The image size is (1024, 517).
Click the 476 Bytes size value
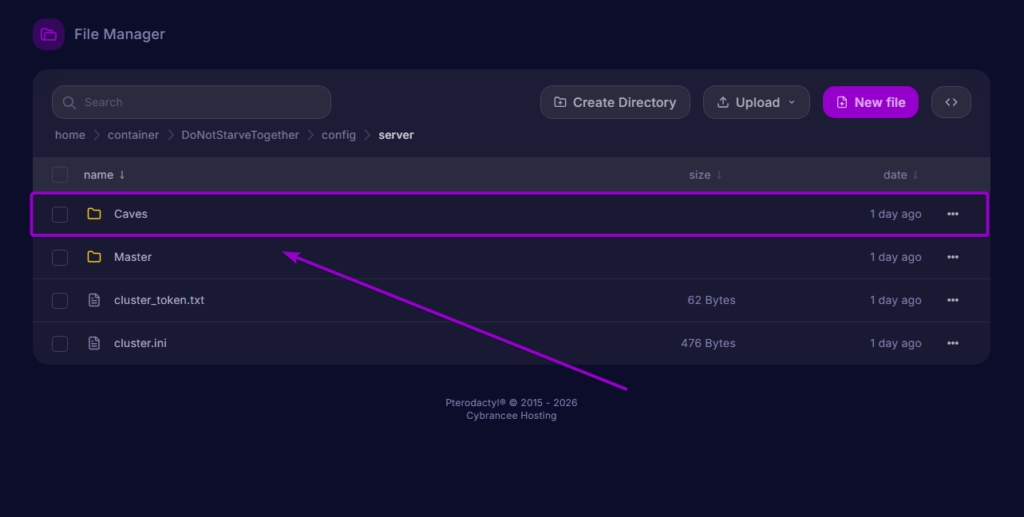click(708, 343)
